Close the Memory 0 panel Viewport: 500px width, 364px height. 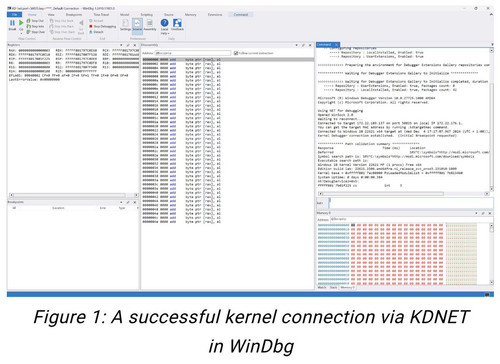(490, 213)
